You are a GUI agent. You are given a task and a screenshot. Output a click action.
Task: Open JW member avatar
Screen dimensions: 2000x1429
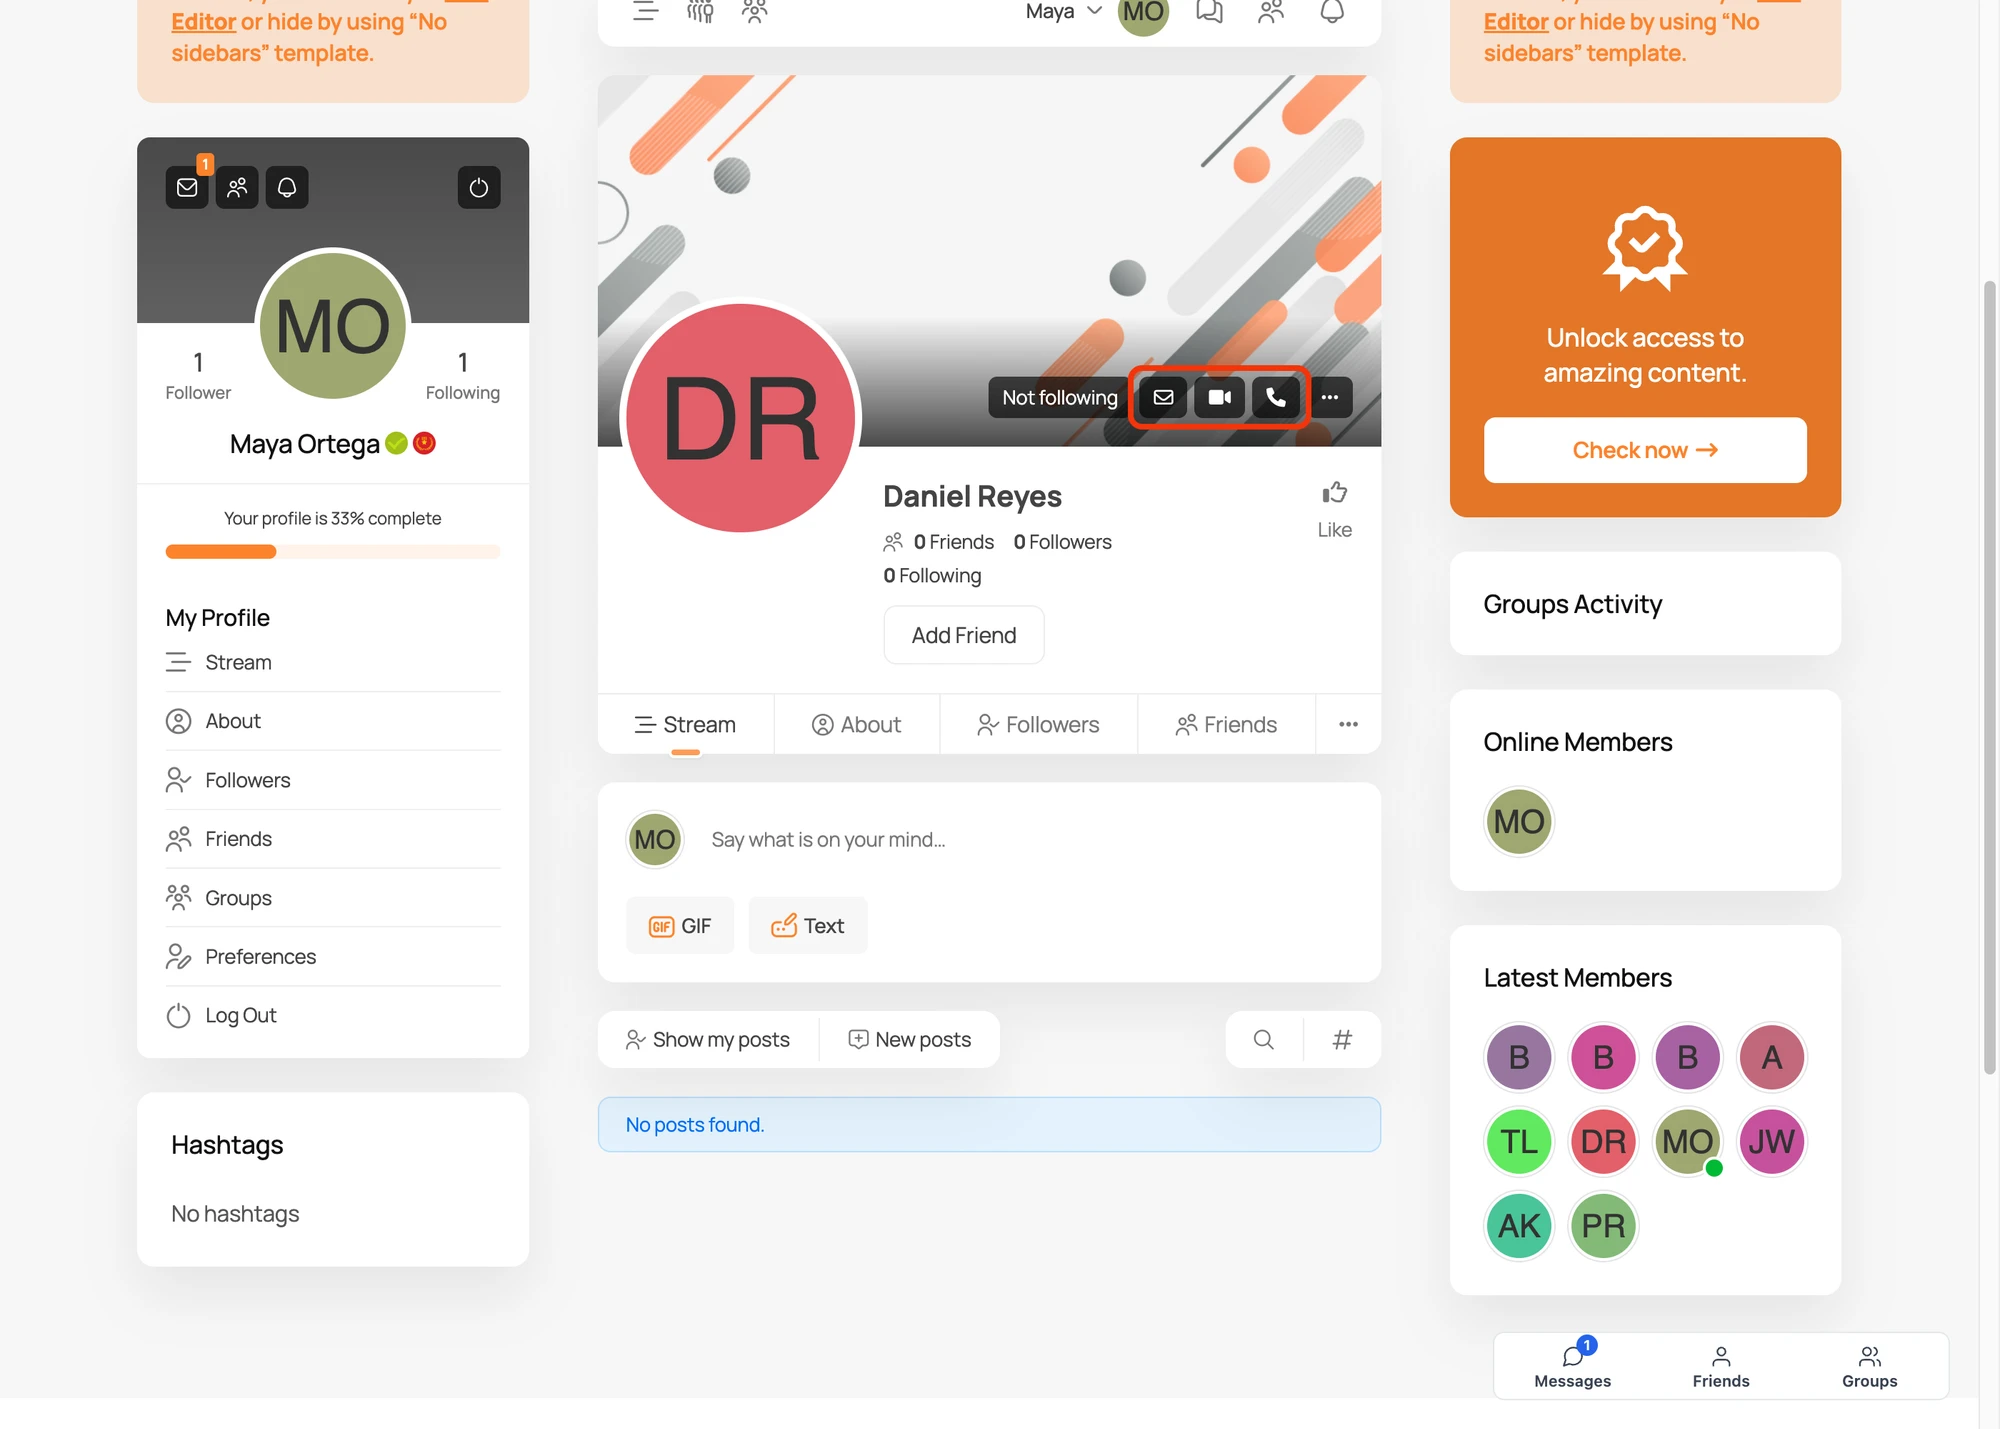[1772, 1142]
